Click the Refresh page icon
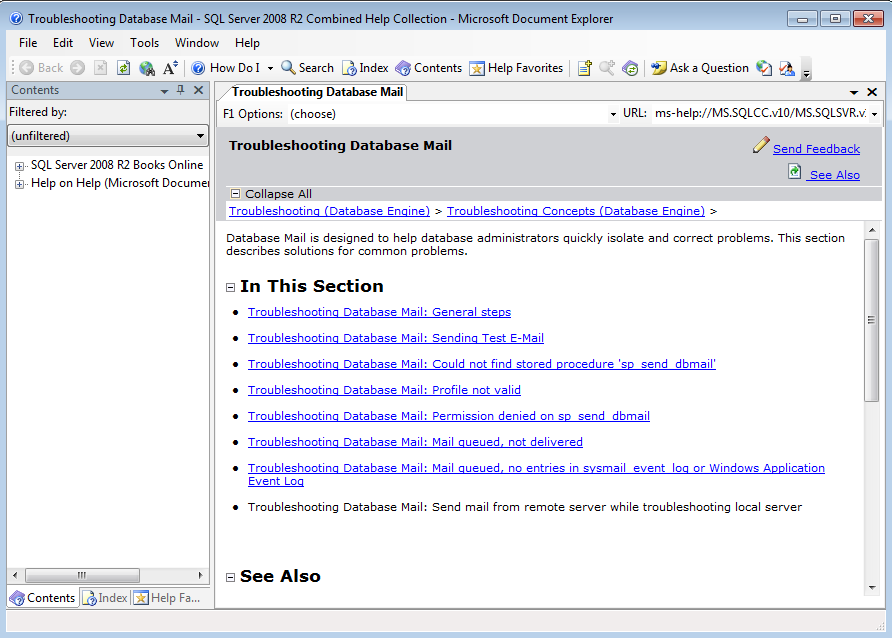This screenshot has width=892, height=638. click(123, 68)
